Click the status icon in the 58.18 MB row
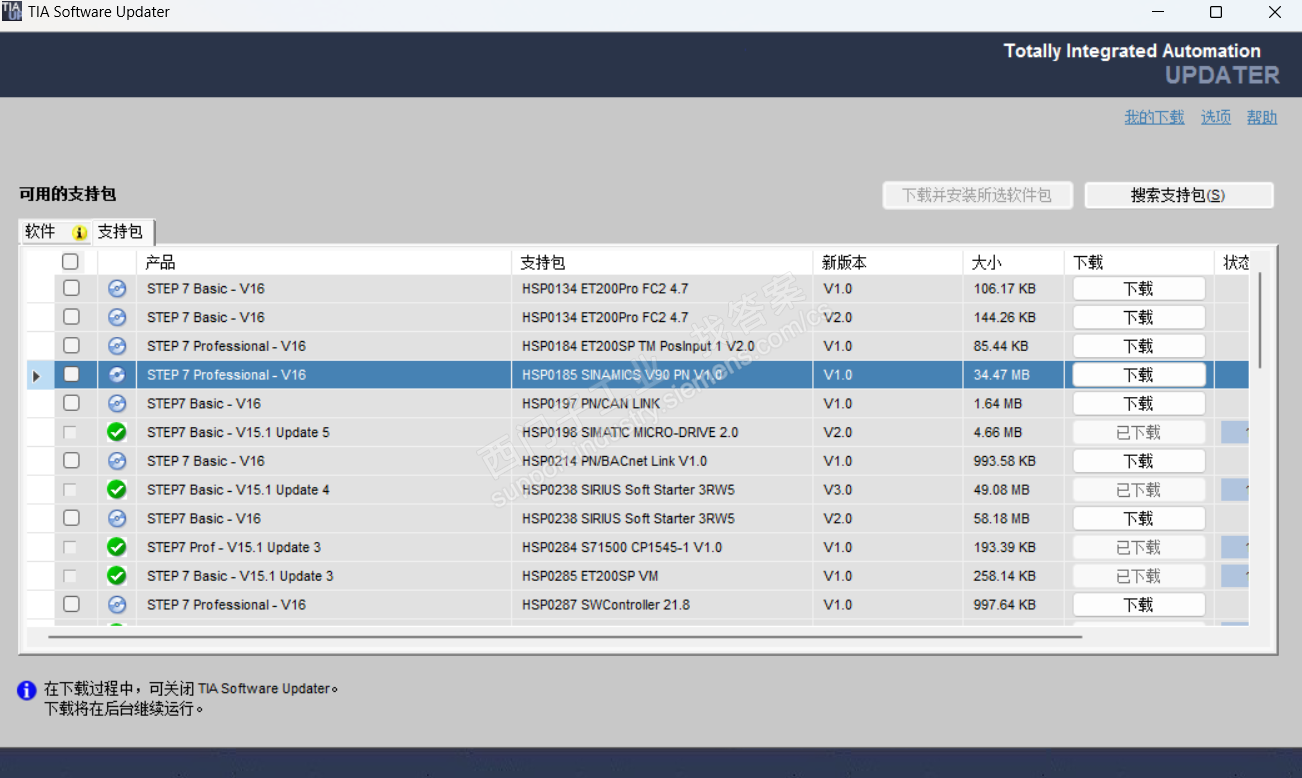 117,519
